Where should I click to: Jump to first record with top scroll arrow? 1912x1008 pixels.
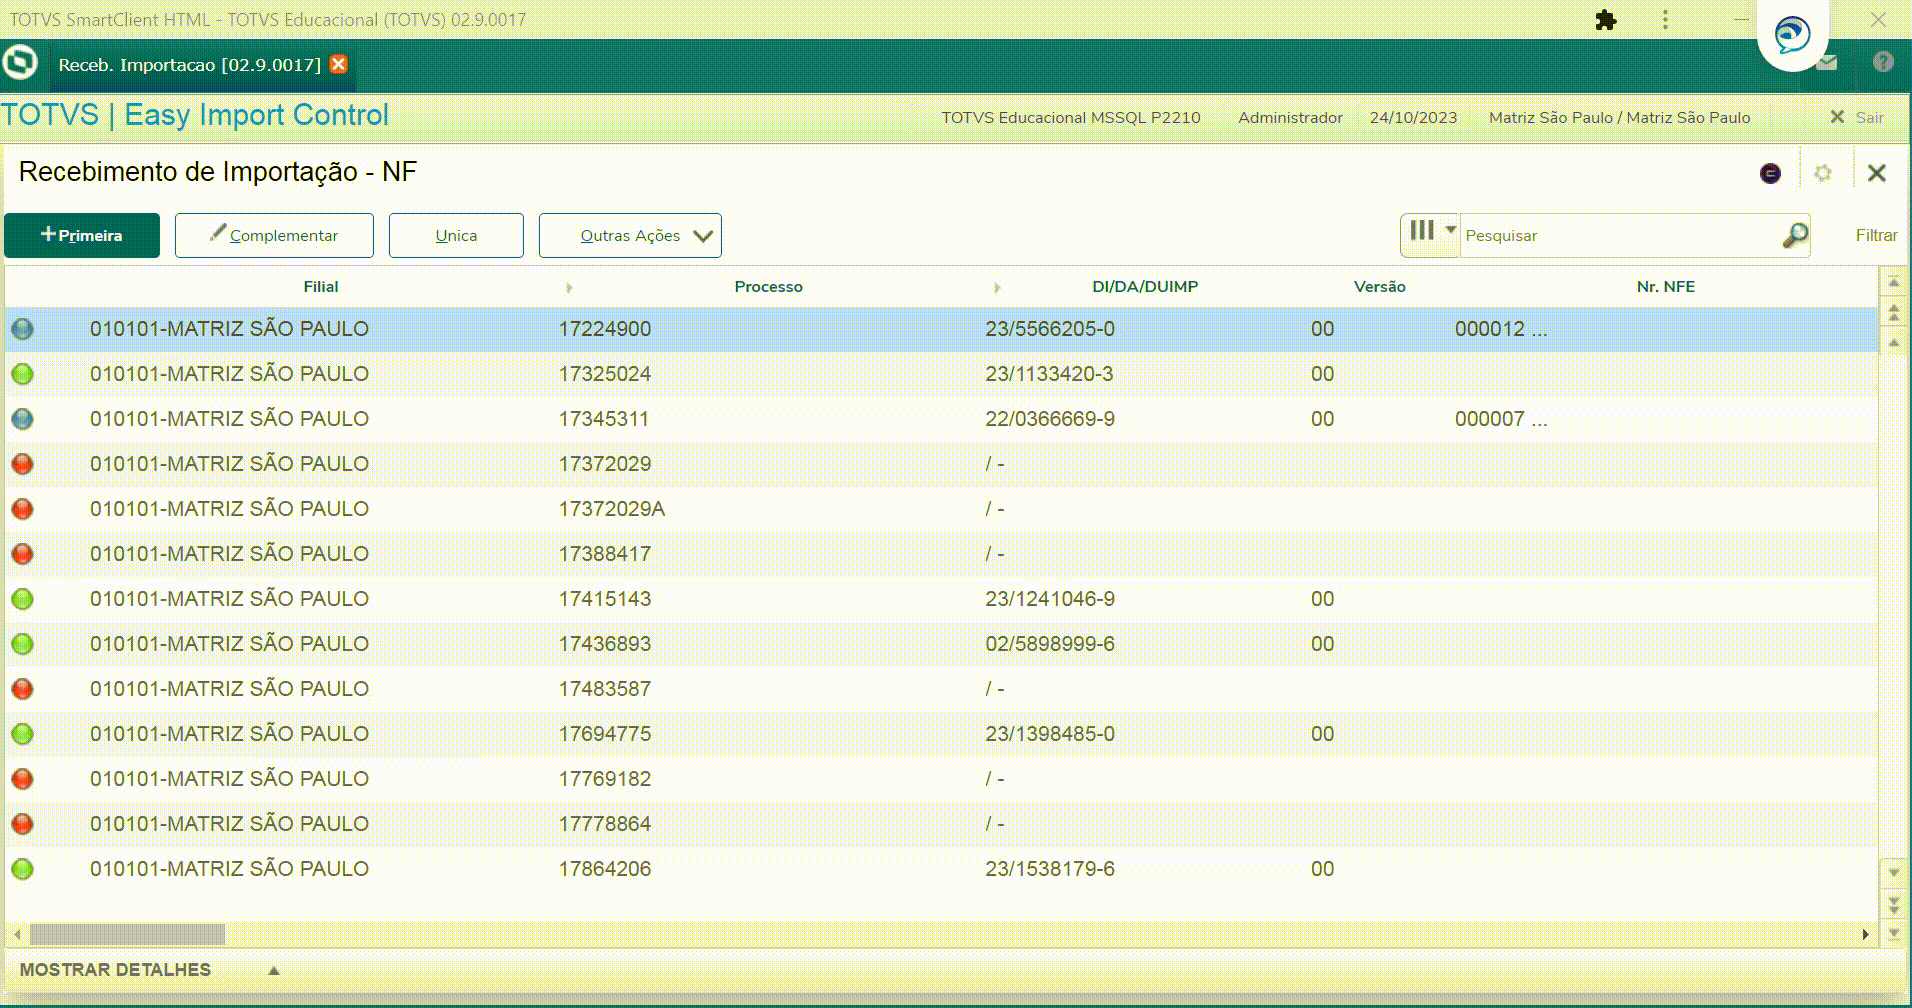(1893, 283)
